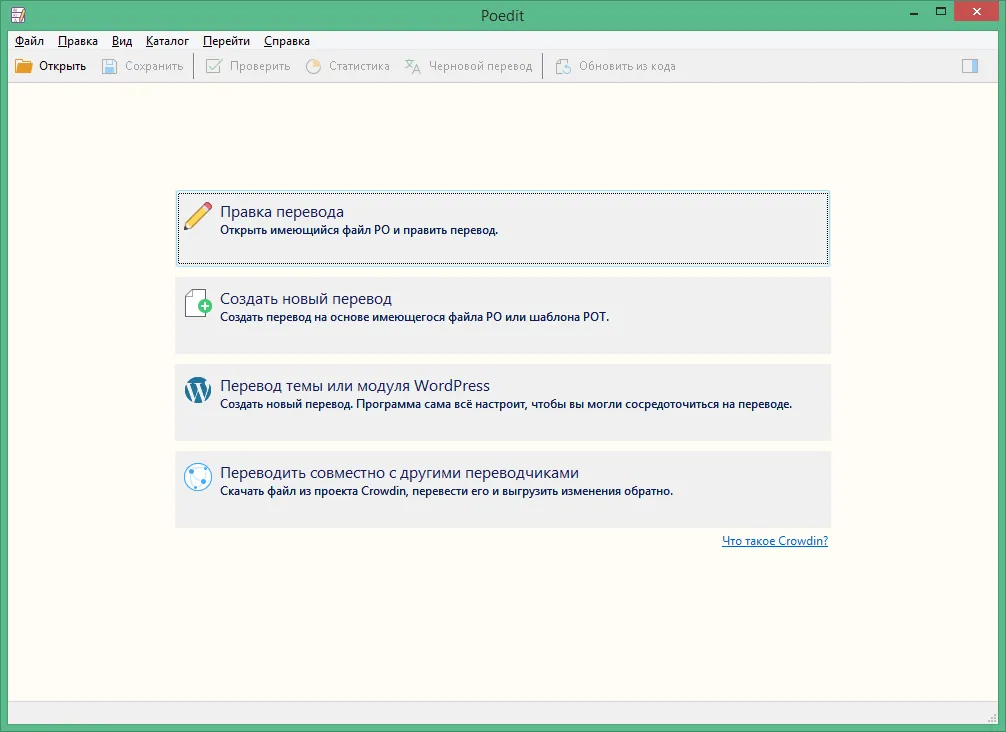Image resolution: width=1006 pixels, height=732 pixels.
Task: Click the Обновить из кода icon
Action: click(563, 66)
